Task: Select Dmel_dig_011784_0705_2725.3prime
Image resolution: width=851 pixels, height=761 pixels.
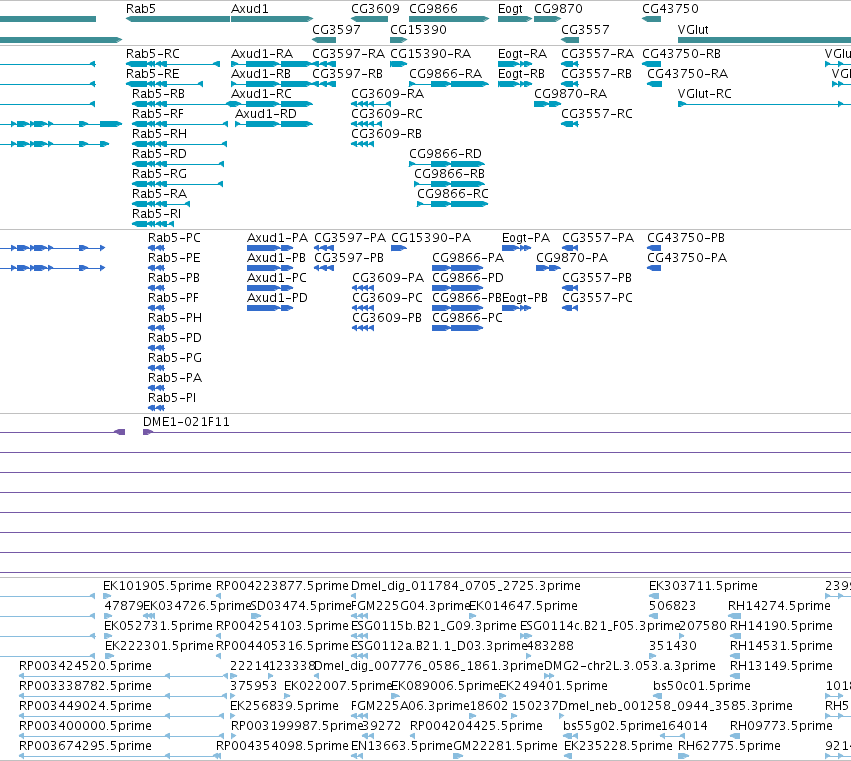Action: pyautogui.click(x=466, y=586)
